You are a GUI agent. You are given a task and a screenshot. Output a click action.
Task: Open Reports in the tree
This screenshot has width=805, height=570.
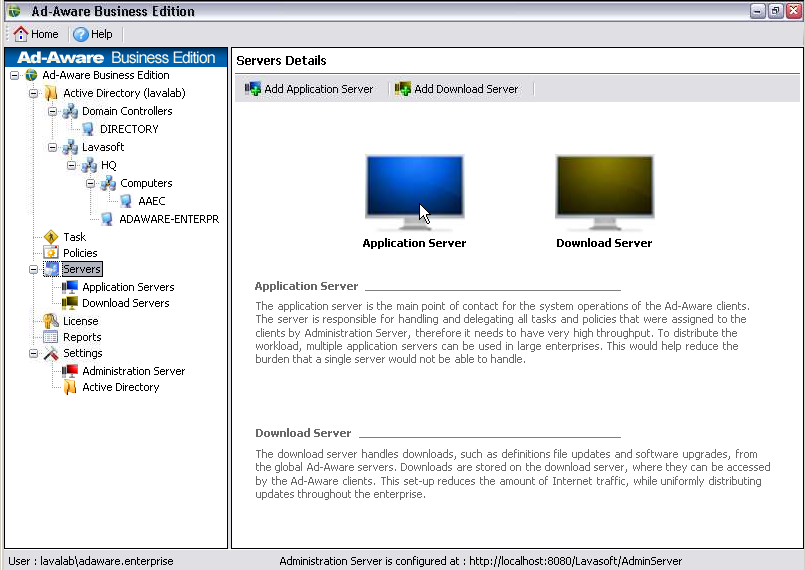(x=82, y=337)
